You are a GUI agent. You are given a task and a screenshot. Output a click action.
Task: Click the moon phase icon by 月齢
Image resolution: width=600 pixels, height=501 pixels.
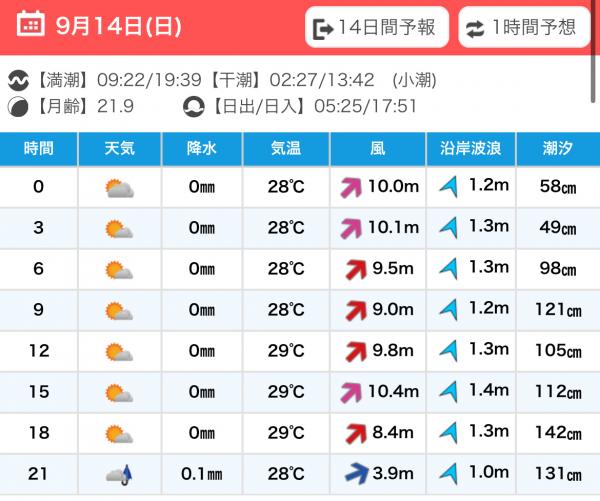point(18,105)
